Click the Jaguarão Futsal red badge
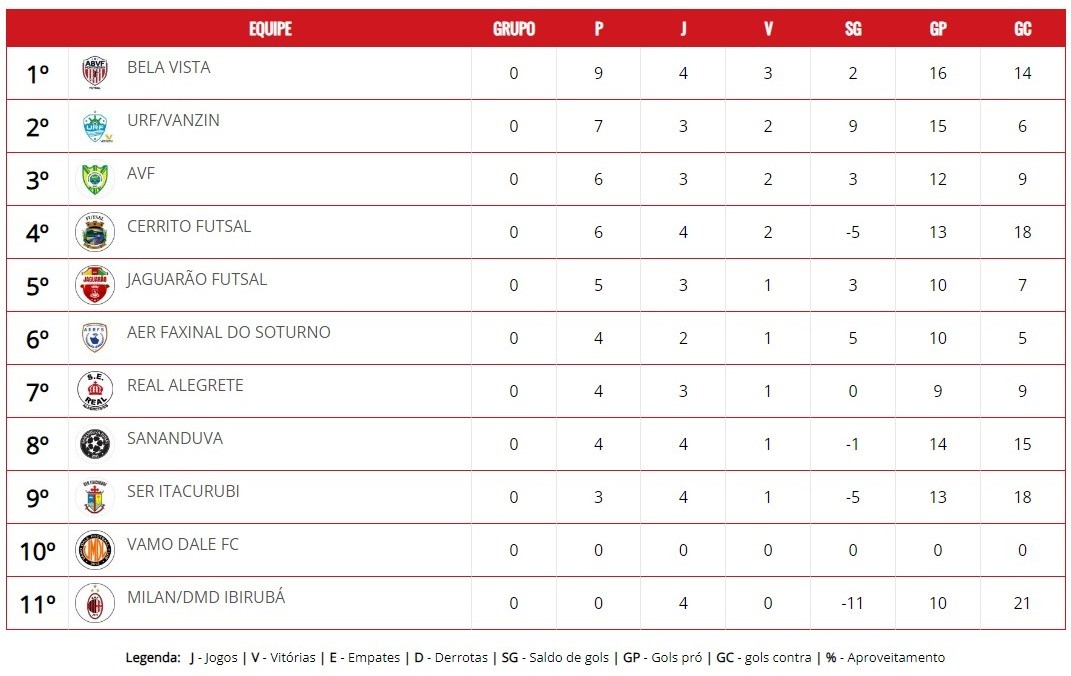 [95, 285]
